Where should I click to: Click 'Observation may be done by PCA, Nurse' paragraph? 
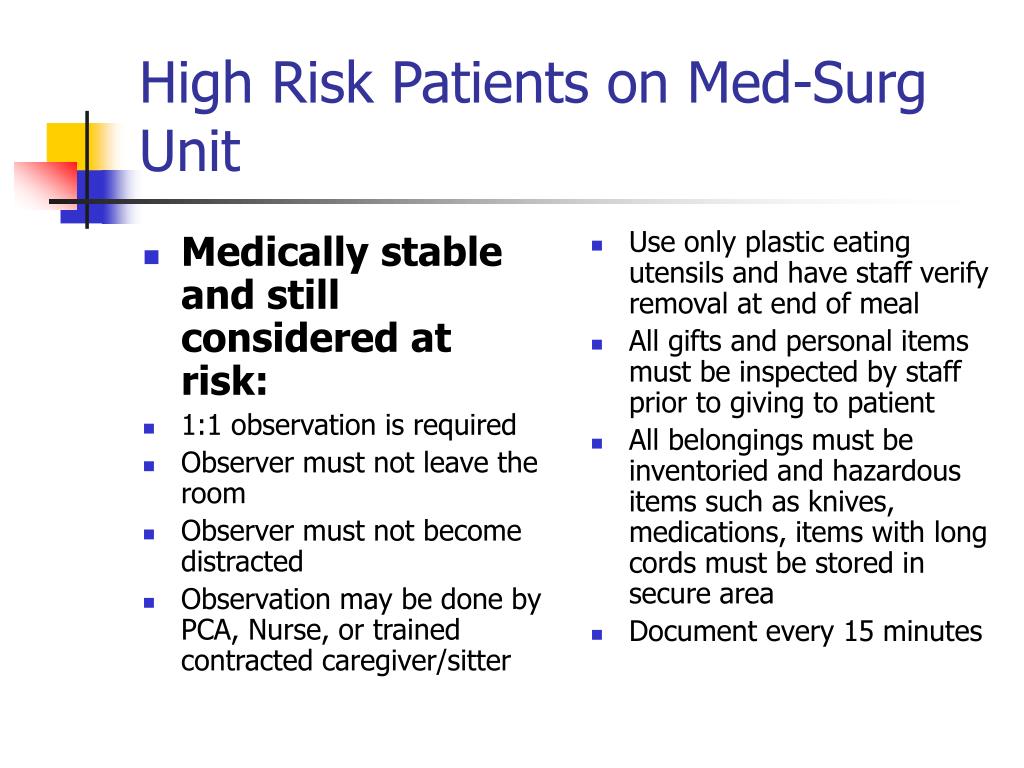[x=361, y=630]
